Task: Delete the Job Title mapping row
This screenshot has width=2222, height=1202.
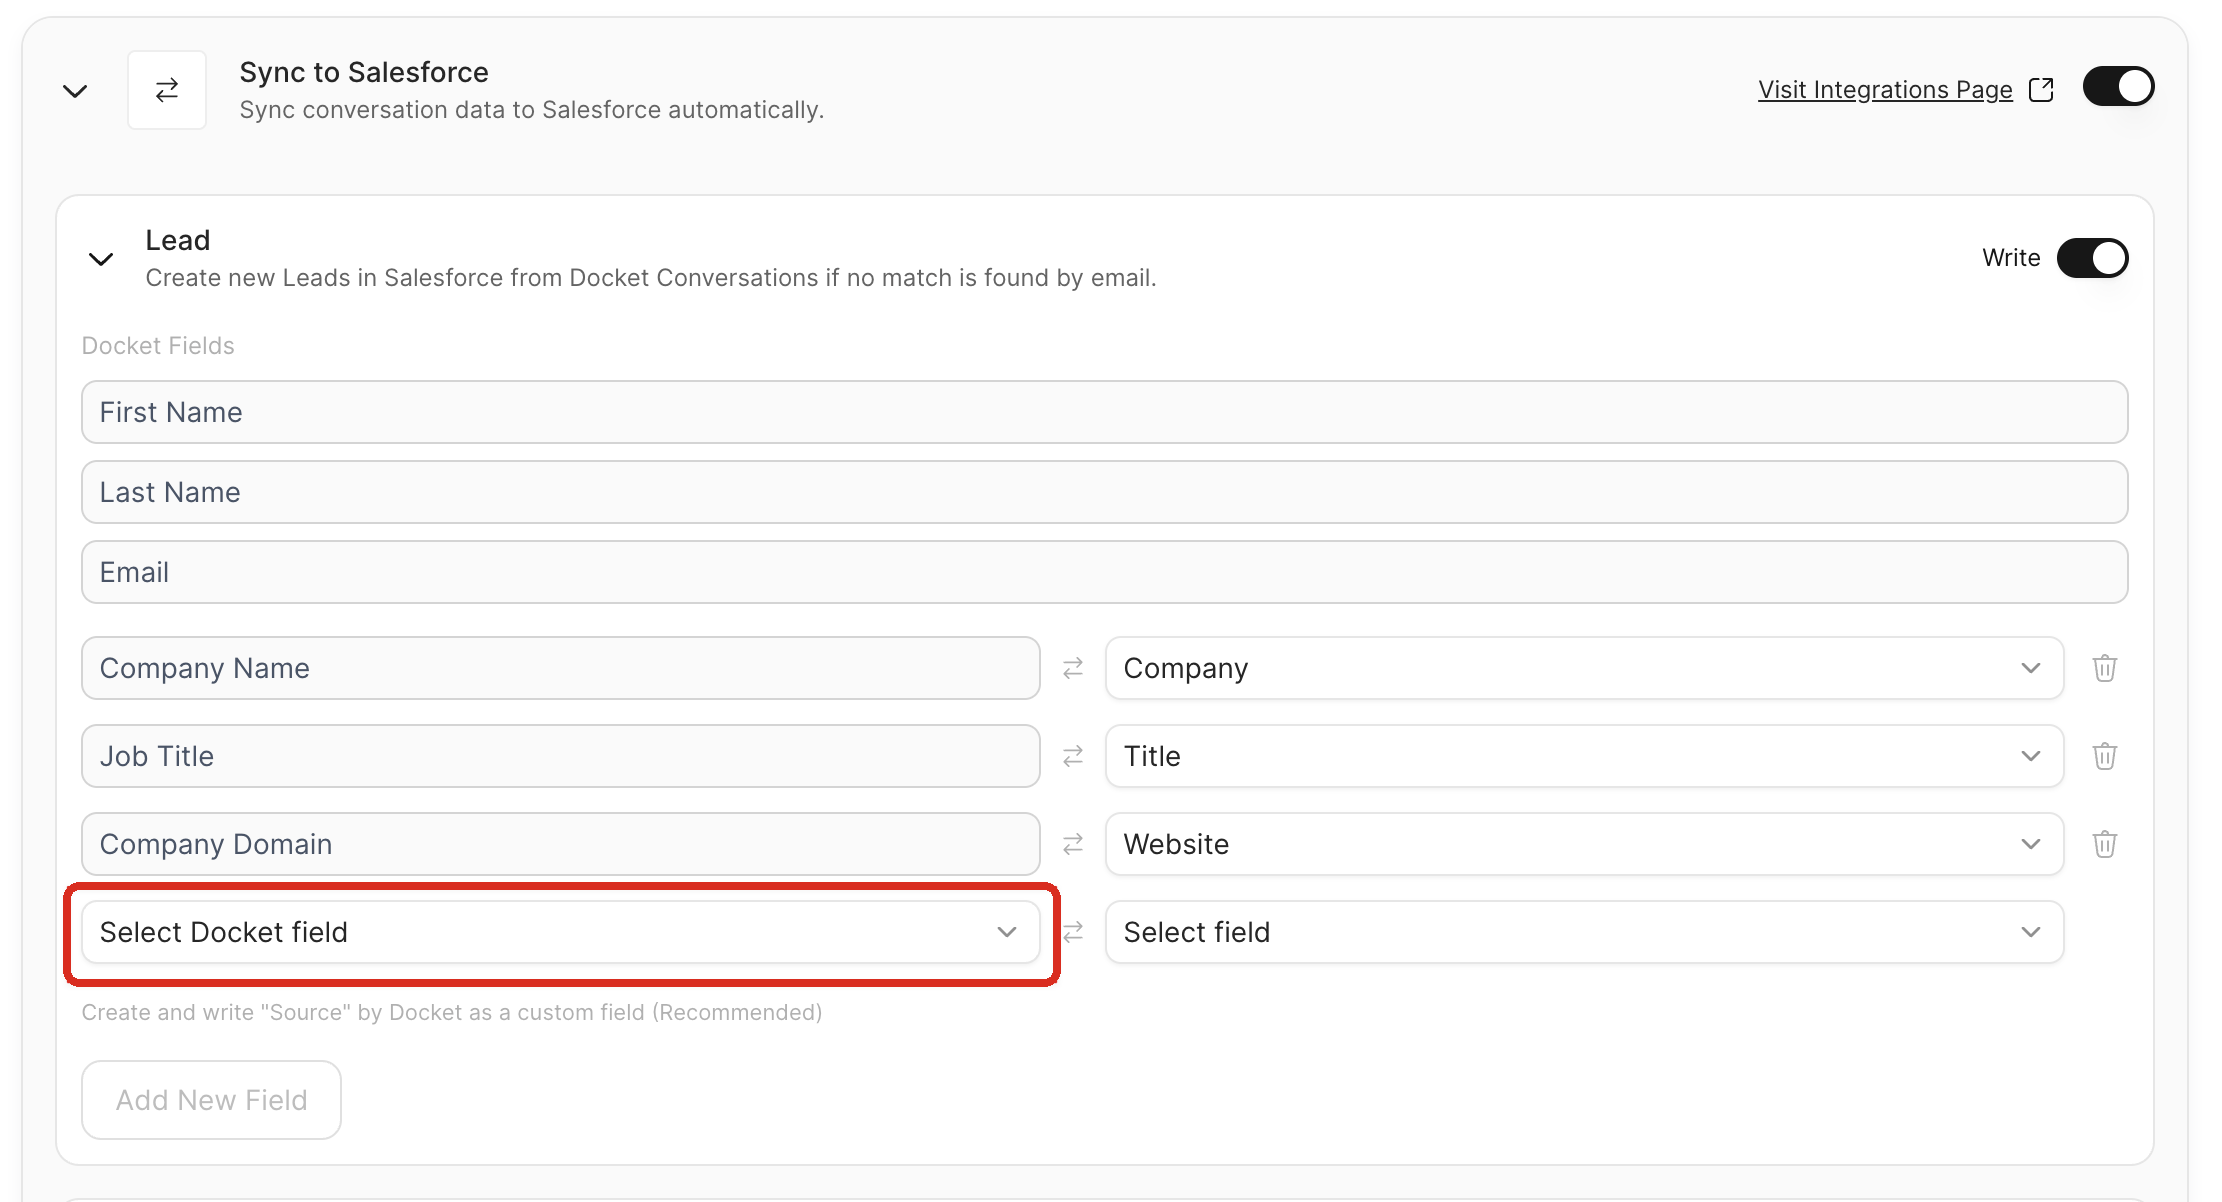Action: pos(2105,756)
